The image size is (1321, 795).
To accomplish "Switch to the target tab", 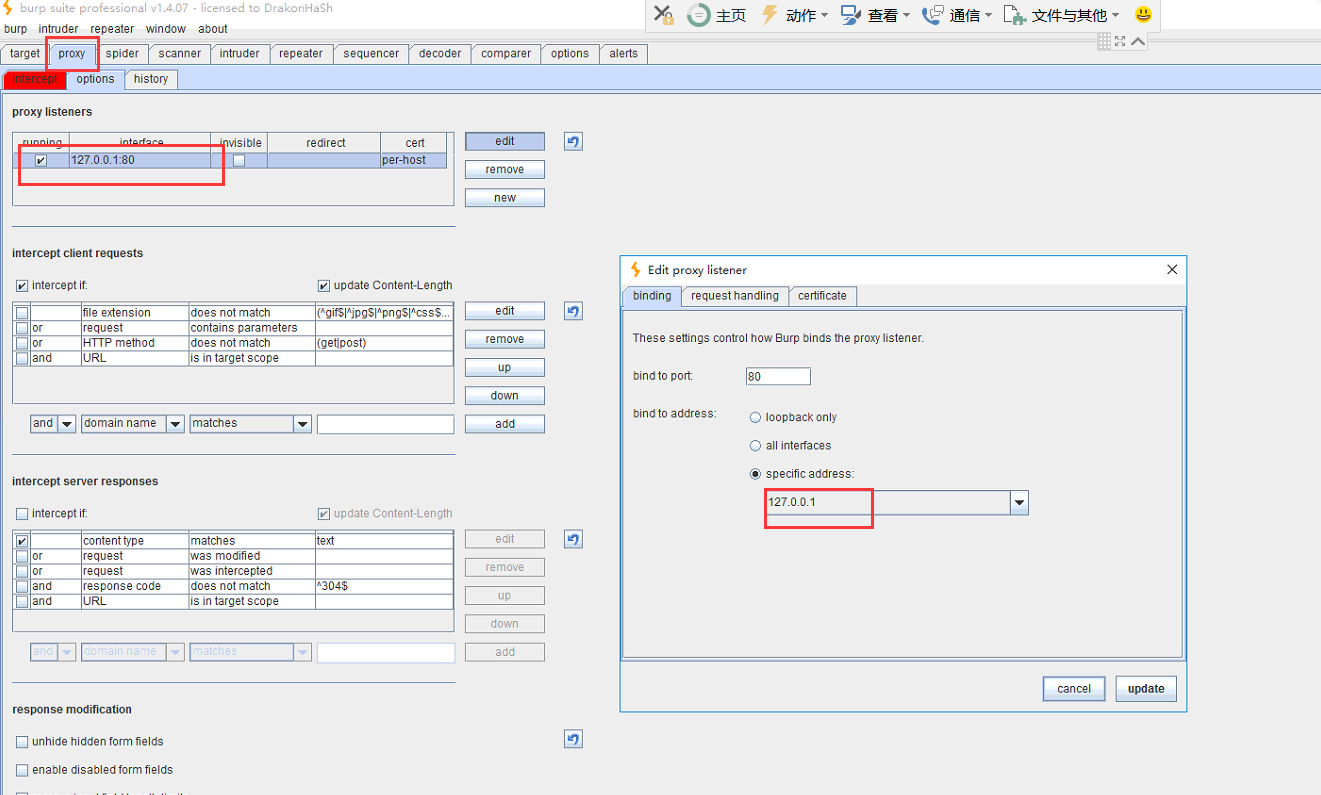I will coord(25,54).
